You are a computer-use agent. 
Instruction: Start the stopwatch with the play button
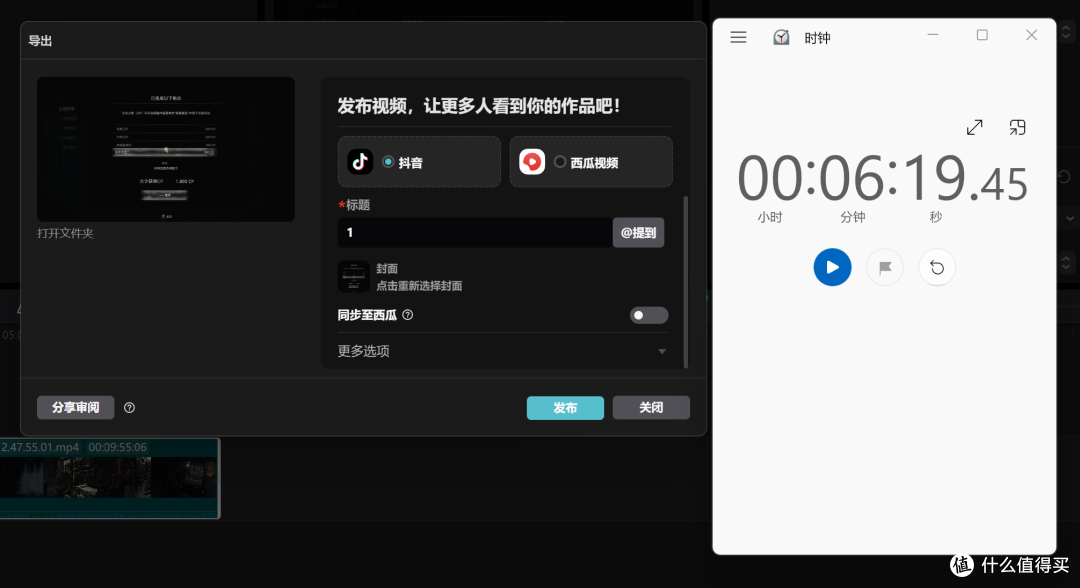(832, 267)
